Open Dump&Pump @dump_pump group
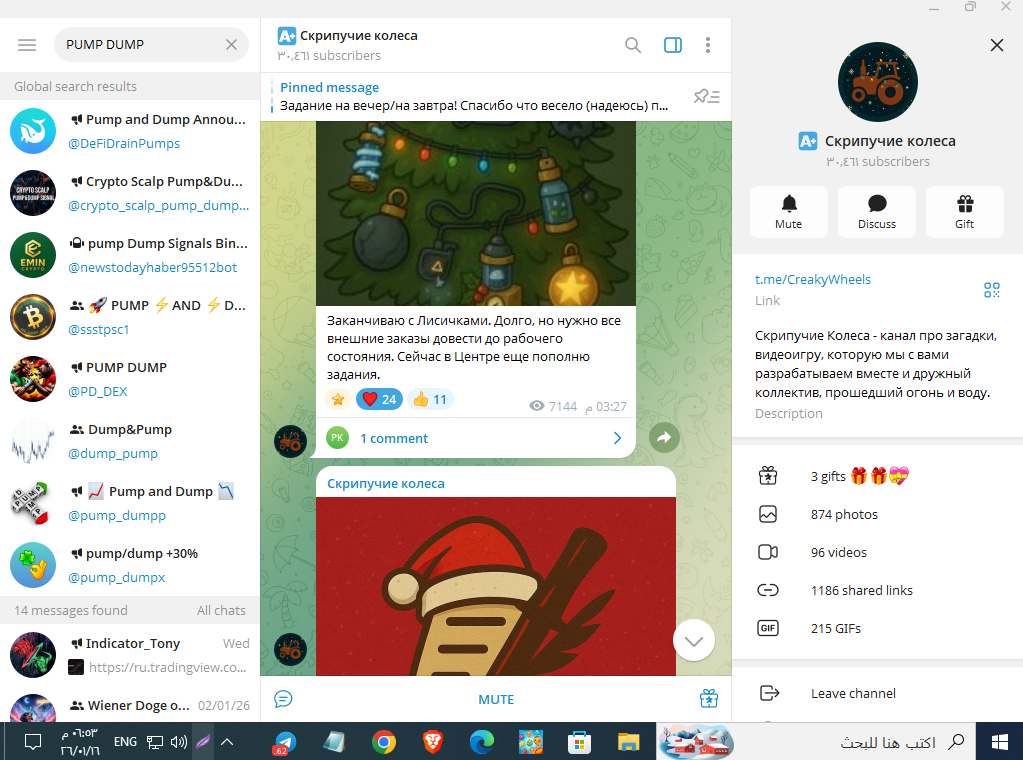Image resolution: width=1023 pixels, height=760 pixels. click(130, 441)
